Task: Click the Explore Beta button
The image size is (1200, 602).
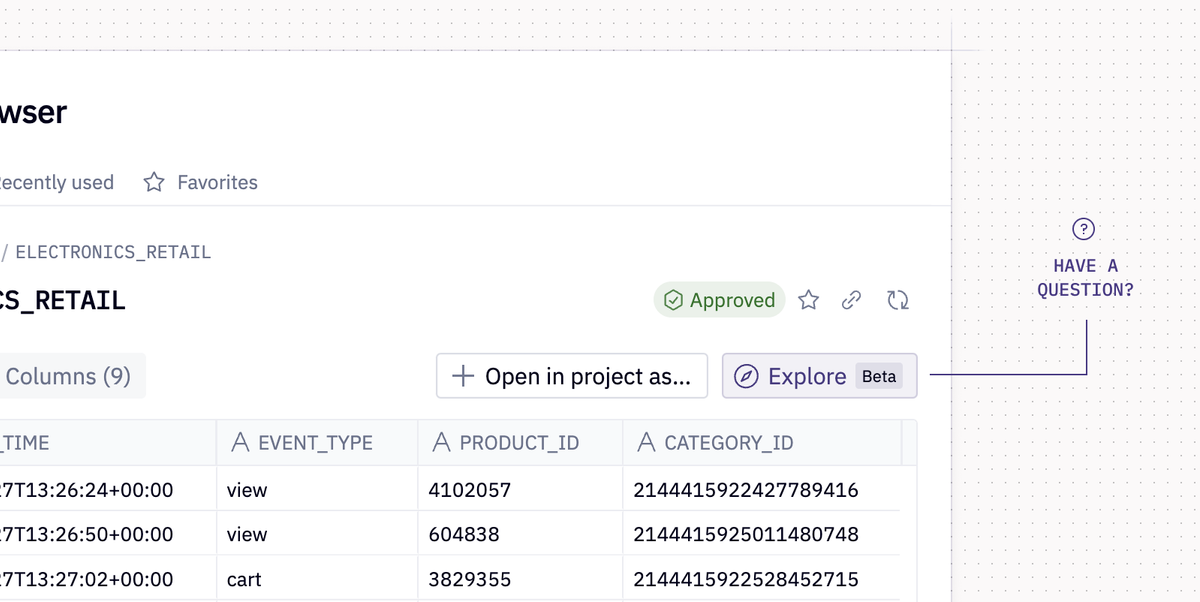Action: point(820,376)
